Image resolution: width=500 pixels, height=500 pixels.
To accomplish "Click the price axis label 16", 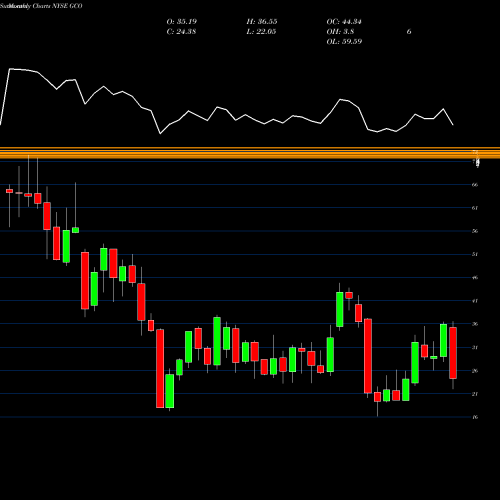I will 475,417.
